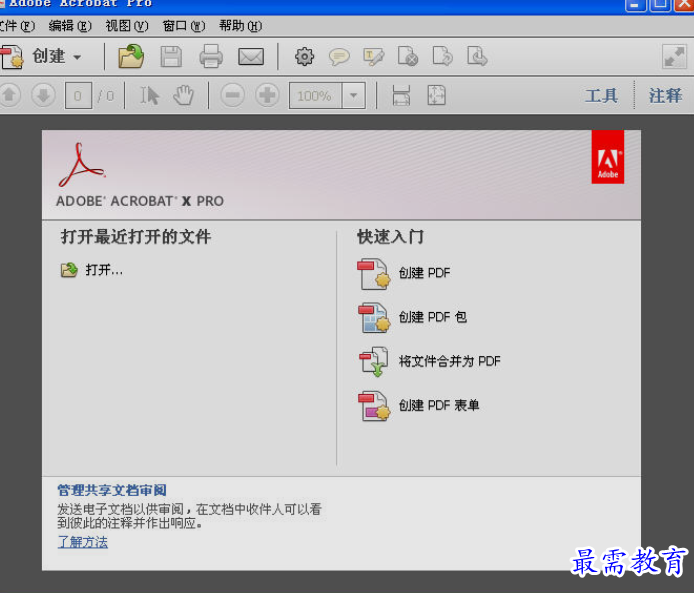The height and width of the screenshot is (593, 694).
Task: Click the delete page icon
Action: [408, 56]
